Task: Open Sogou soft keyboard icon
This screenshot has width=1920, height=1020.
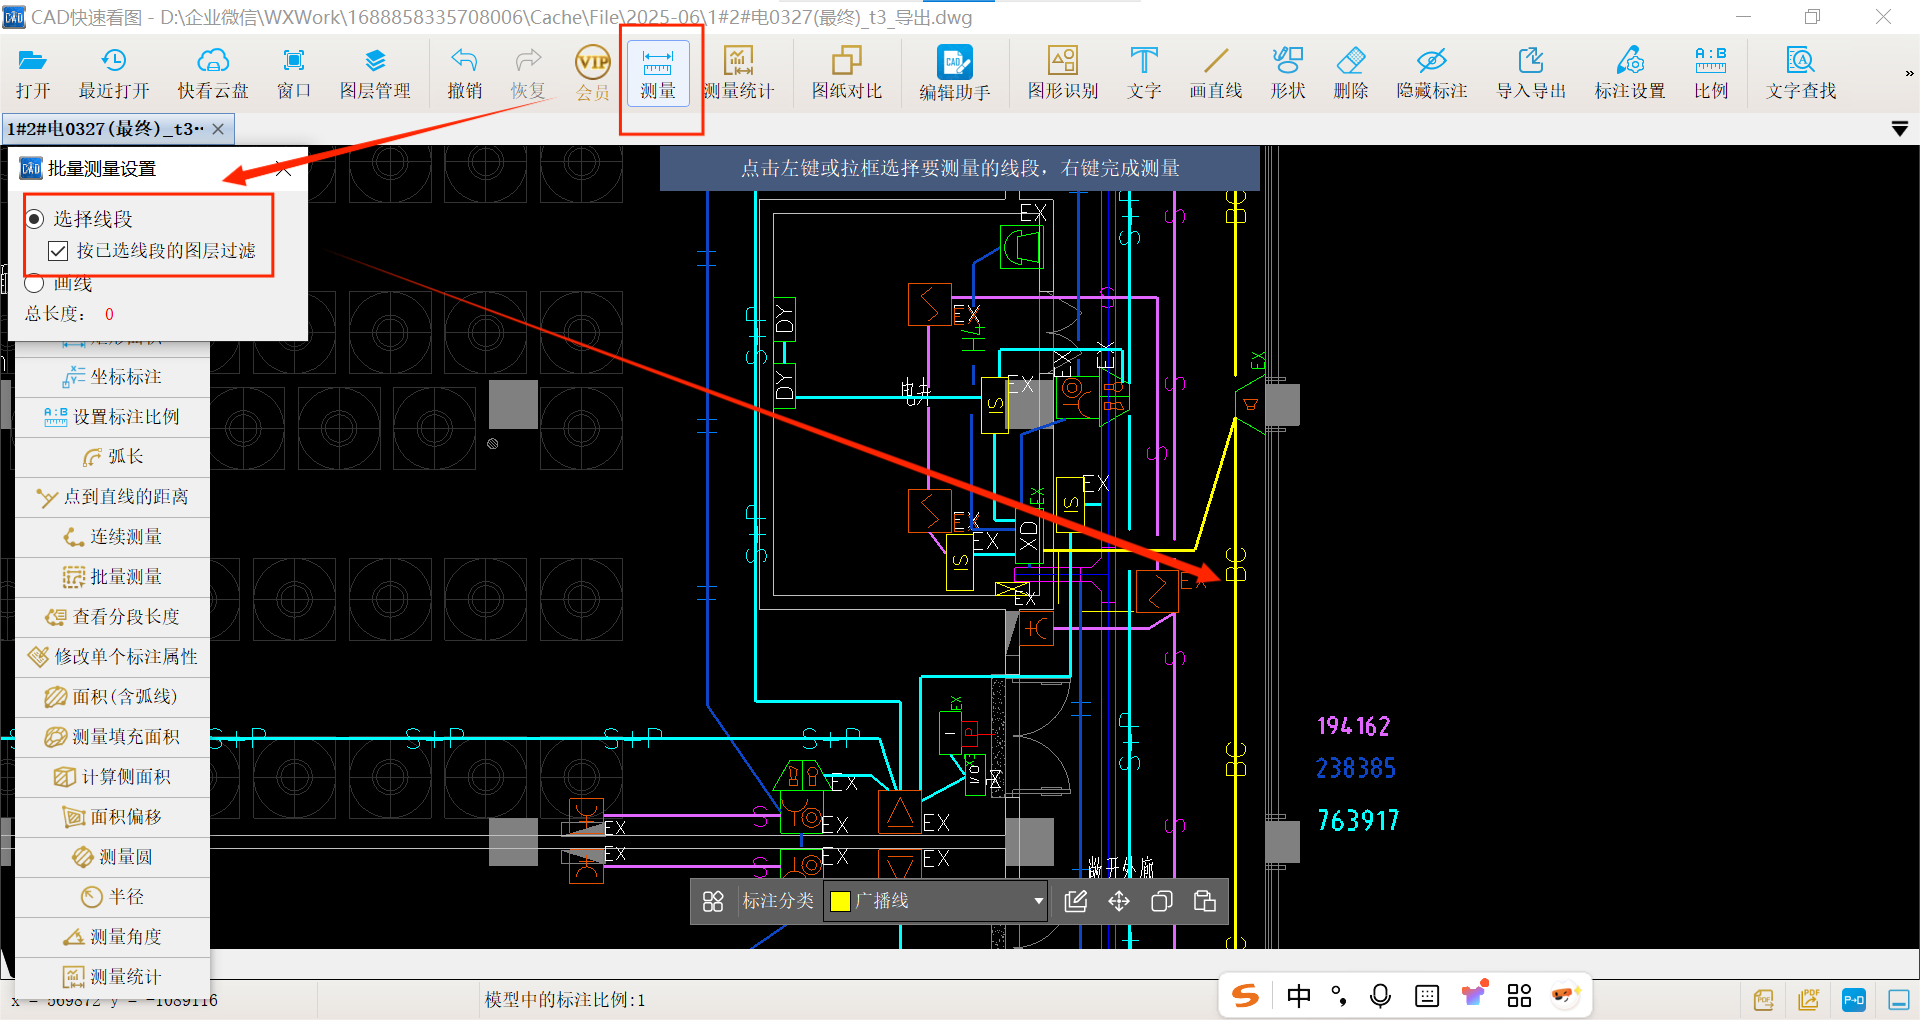Action: tap(1427, 996)
